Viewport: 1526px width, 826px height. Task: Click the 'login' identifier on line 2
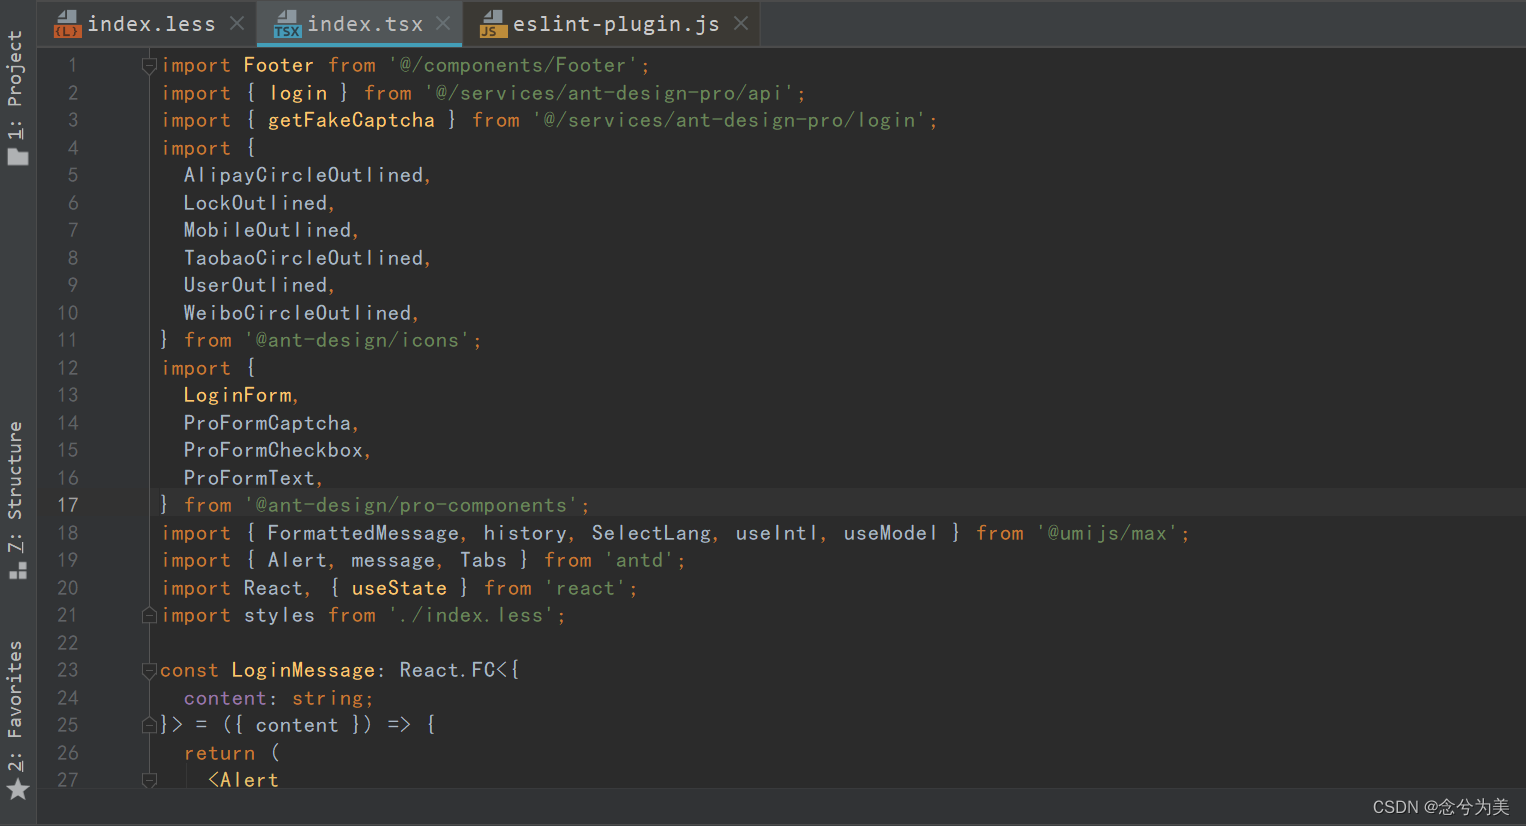coord(298,93)
